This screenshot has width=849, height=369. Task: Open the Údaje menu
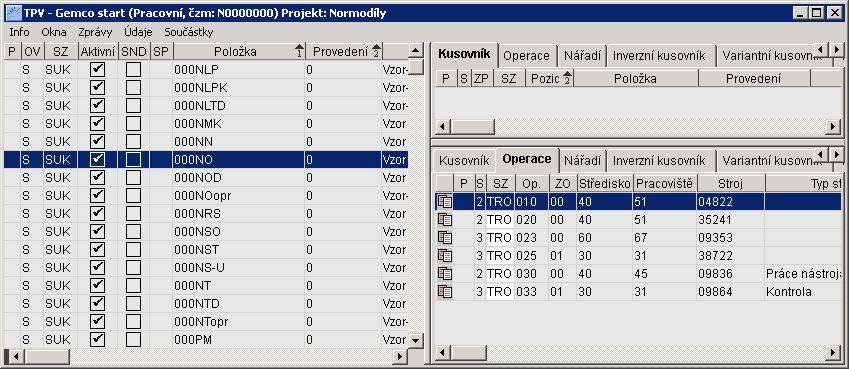pos(138,32)
